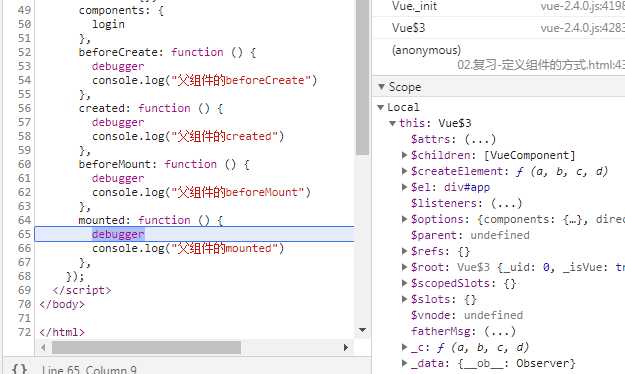
Task: Click the closing </html> tag on line 72
Action: [x=62, y=332]
